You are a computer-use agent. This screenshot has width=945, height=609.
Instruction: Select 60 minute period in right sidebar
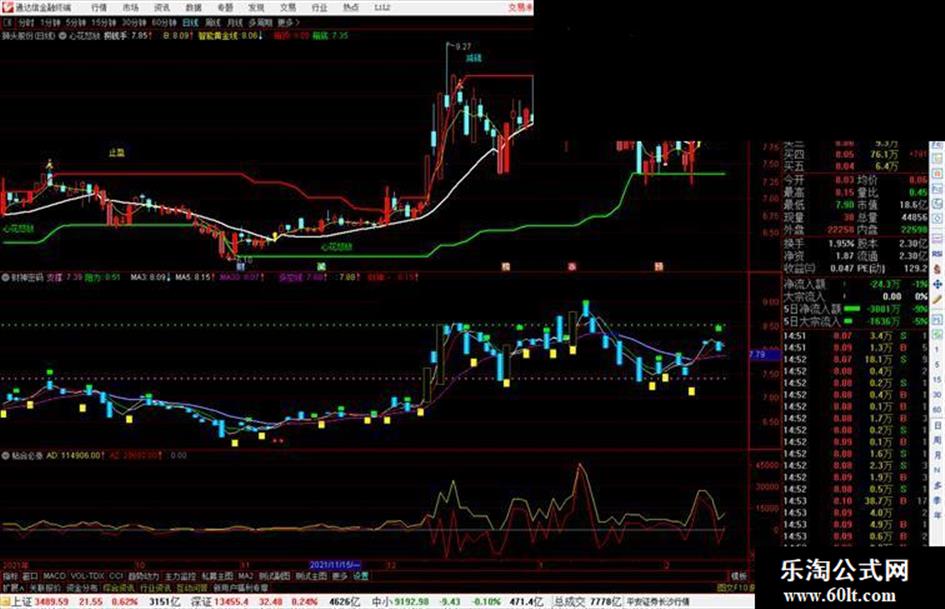coord(937,410)
